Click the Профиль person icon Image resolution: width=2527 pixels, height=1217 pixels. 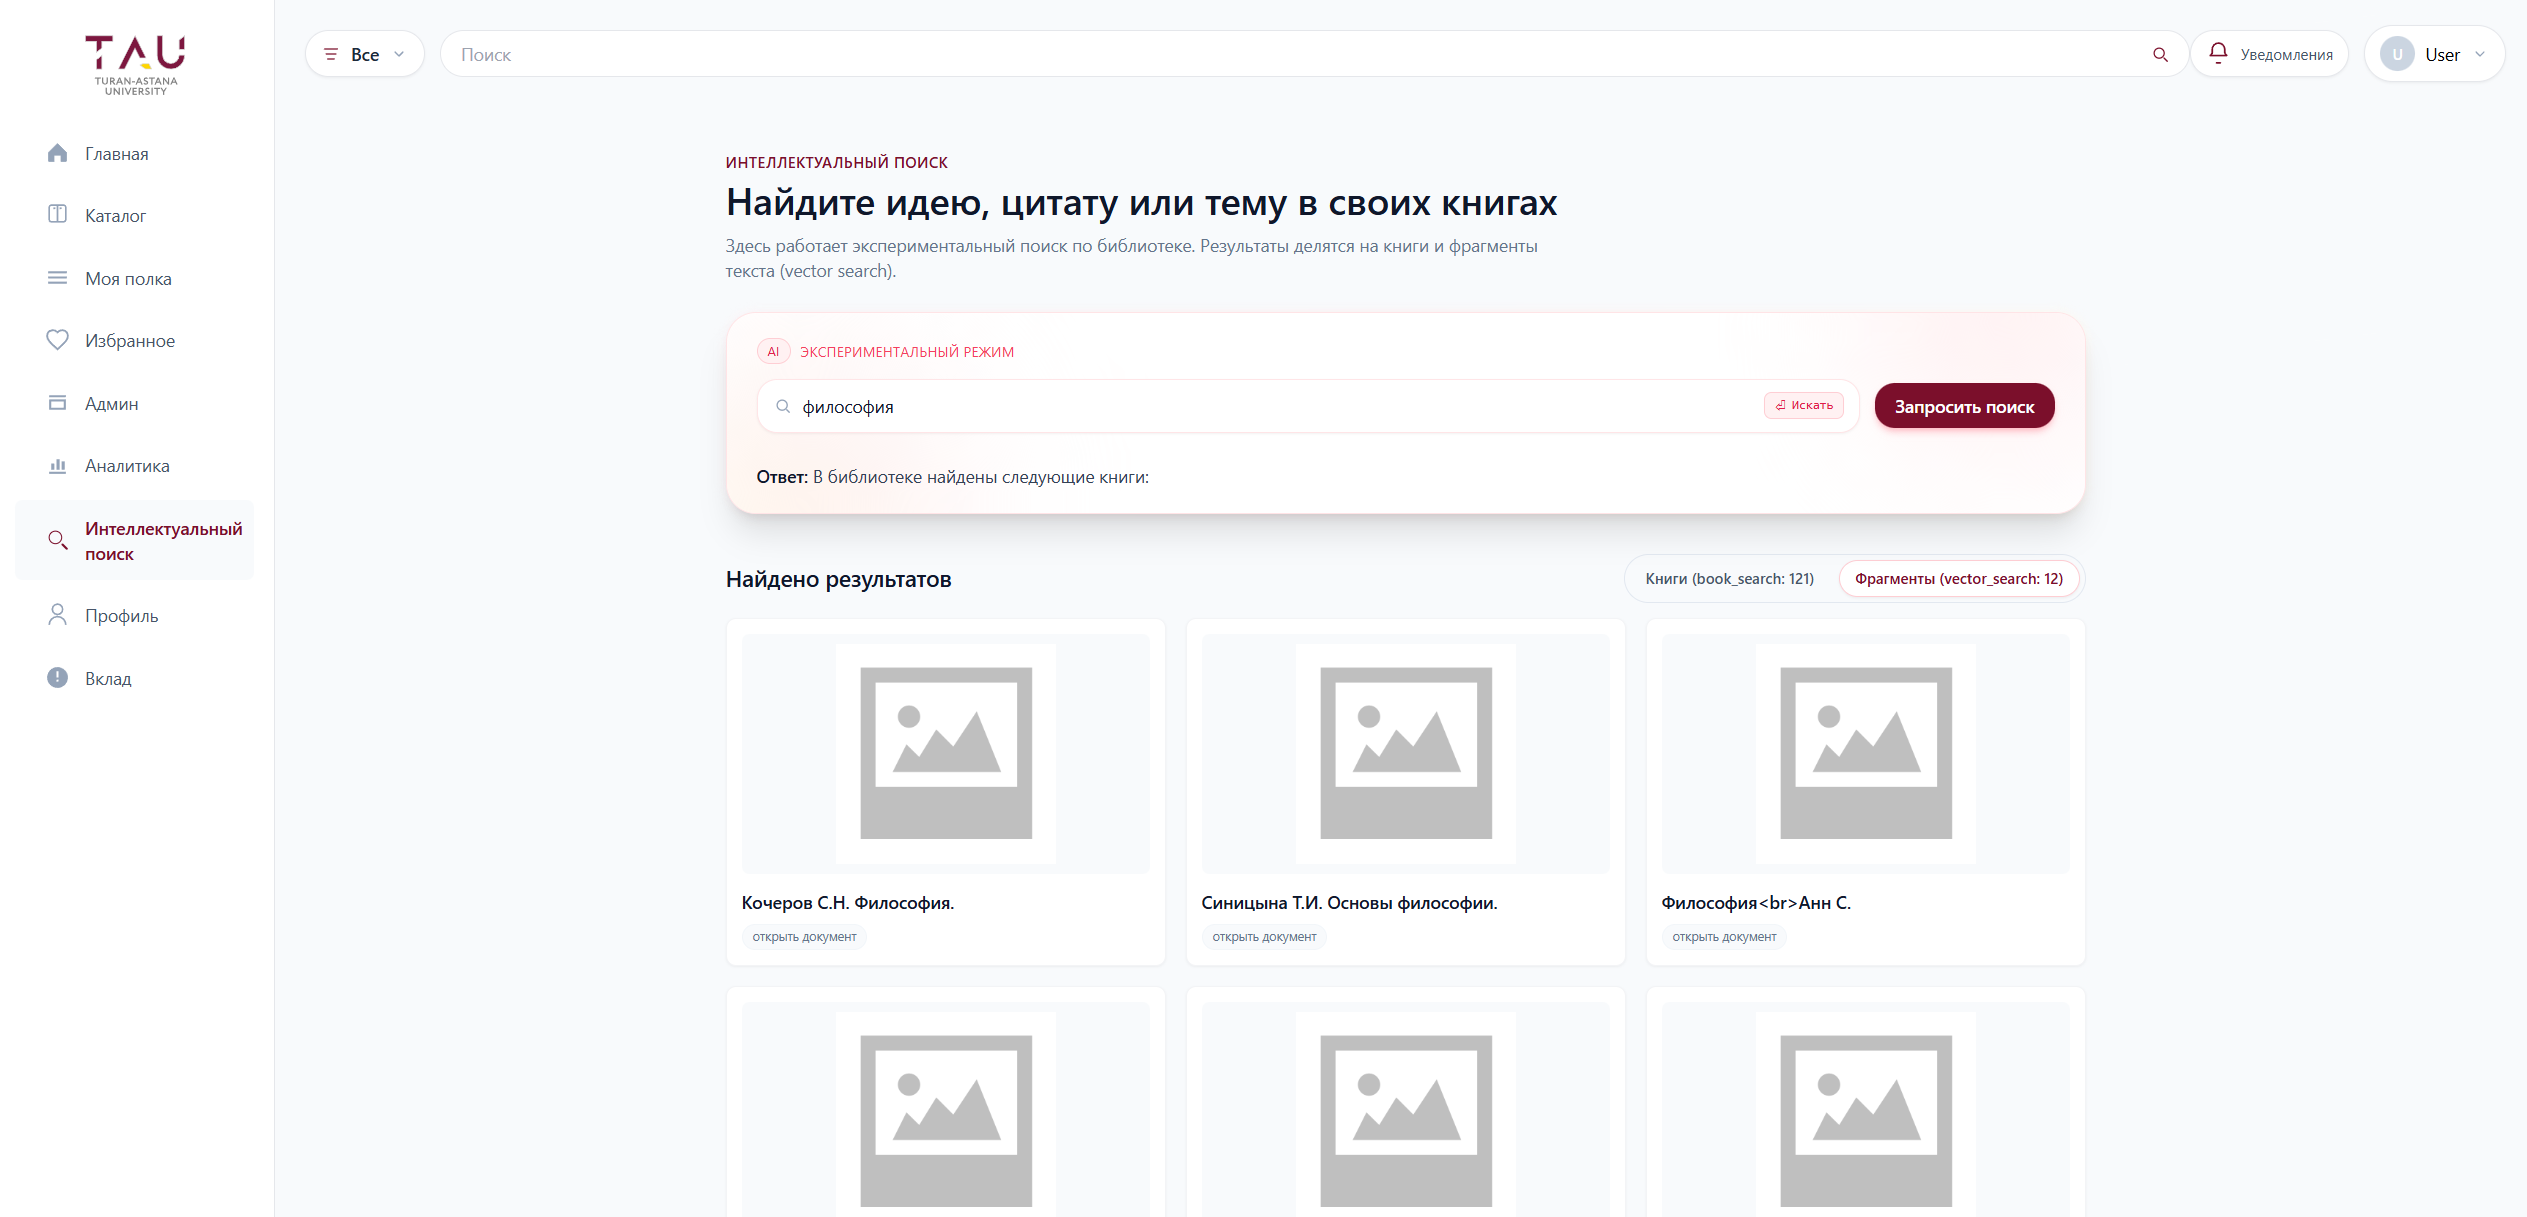57,615
